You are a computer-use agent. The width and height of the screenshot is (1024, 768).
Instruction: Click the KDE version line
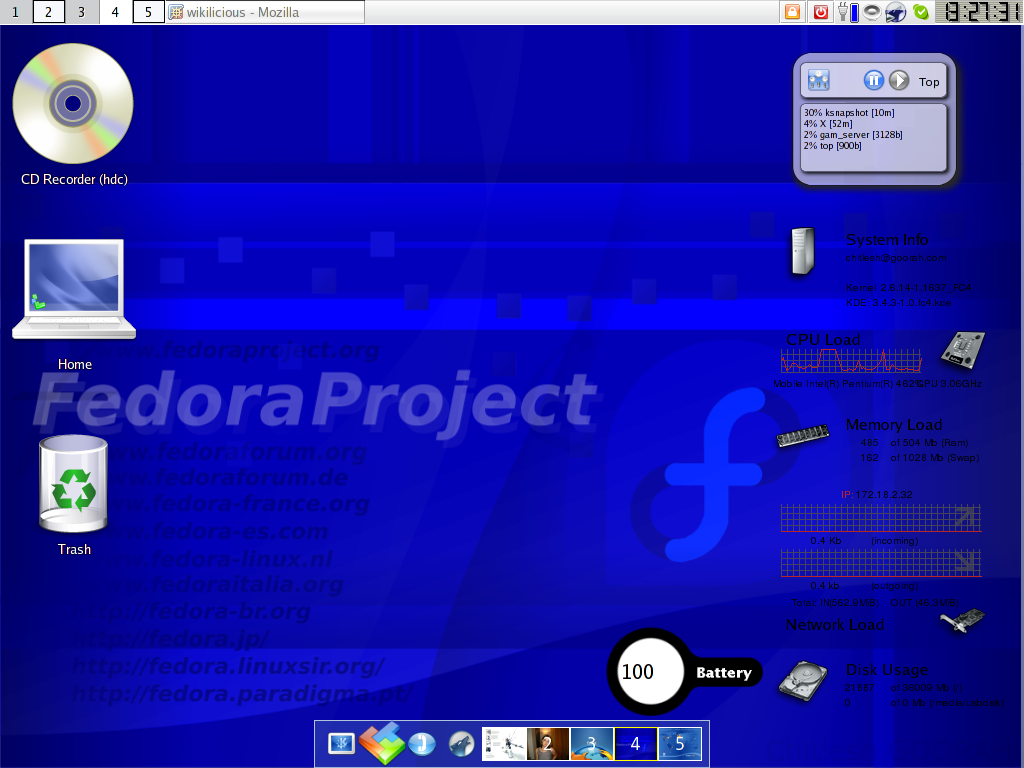[898, 302]
